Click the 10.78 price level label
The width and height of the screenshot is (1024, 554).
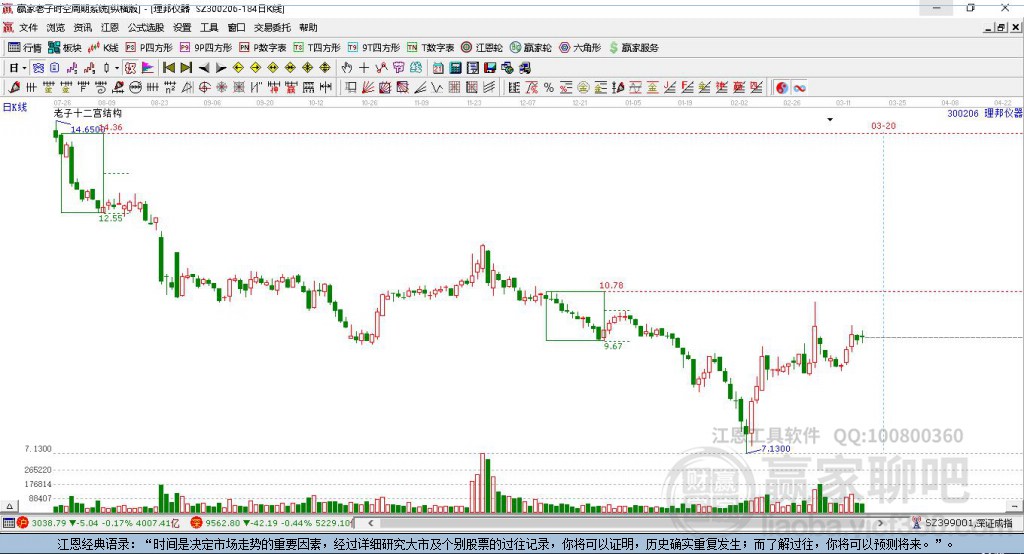point(611,285)
